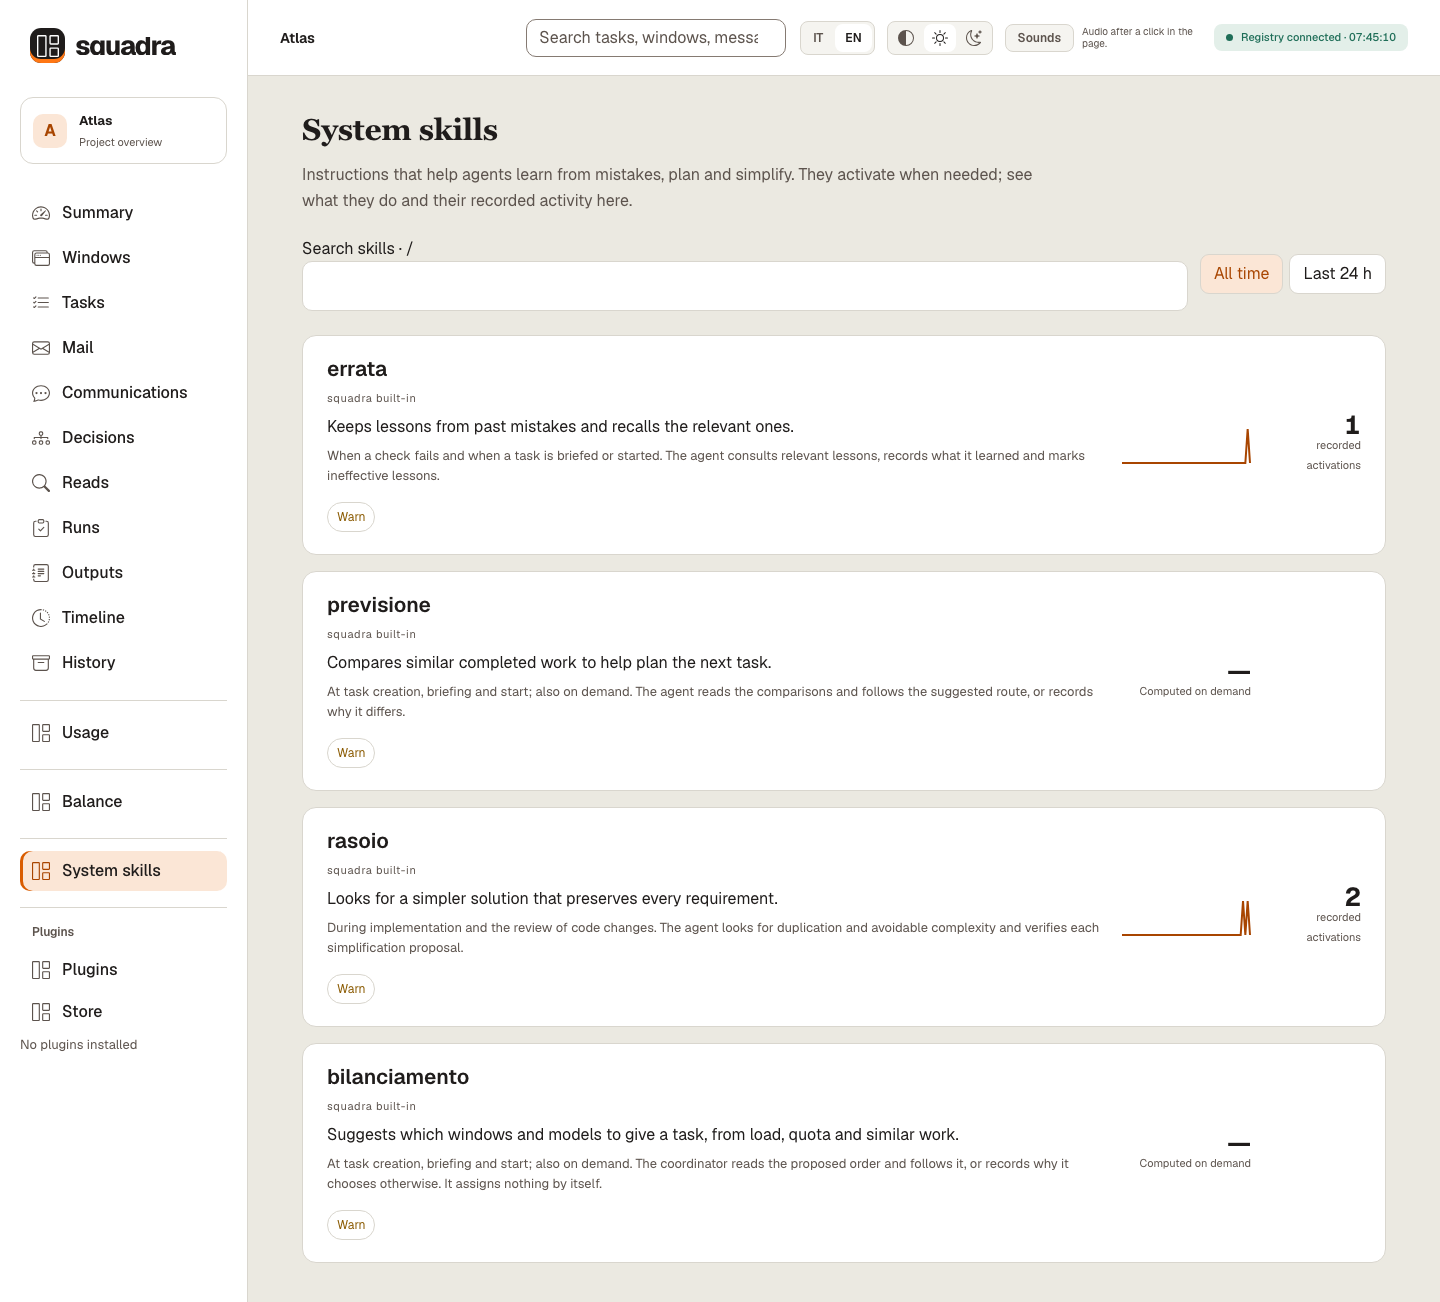Open the Timeline section label
Image resolution: width=1440 pixels, height=1302 pixels.
(x=93, y=618)
